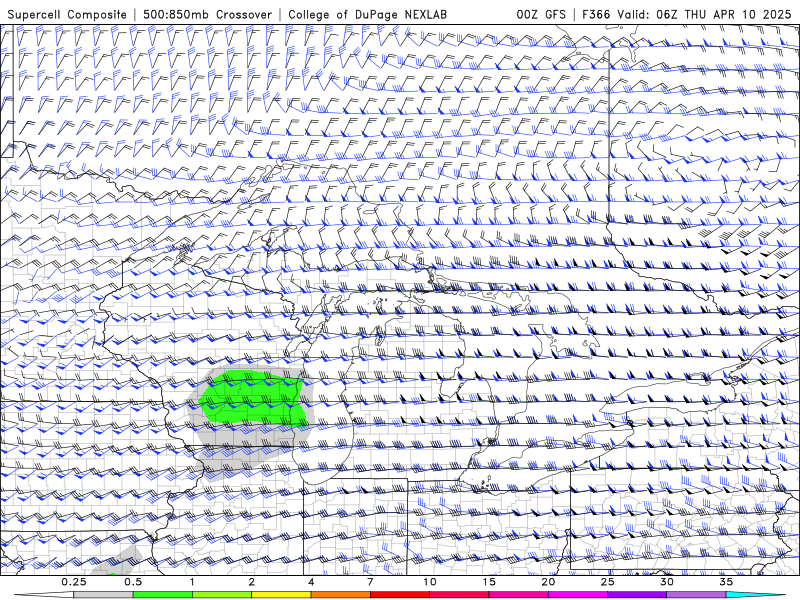The image size is (800, 600).
Task: Click the colorbar label '35'
Action: point(726,582)
